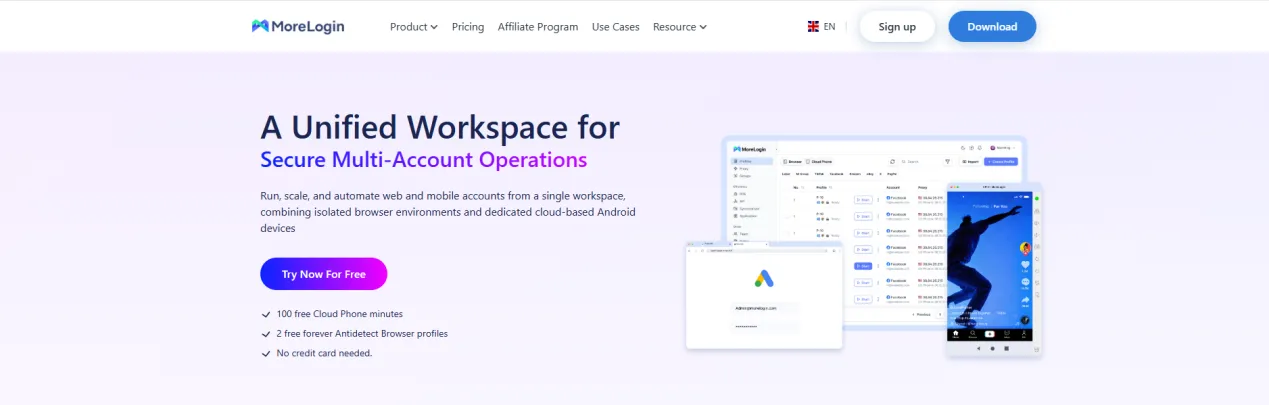This screenshot has height=405, width=1269.
Task: Click the text '2 free forever Antidetect Browser profiles'
Action: tap(362, 334)
